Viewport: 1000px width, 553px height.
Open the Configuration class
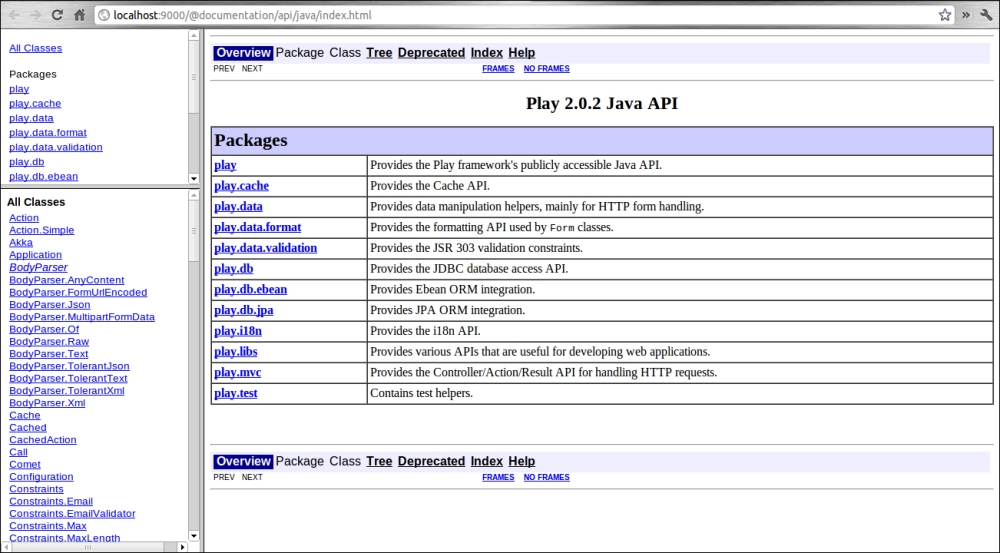41,476
